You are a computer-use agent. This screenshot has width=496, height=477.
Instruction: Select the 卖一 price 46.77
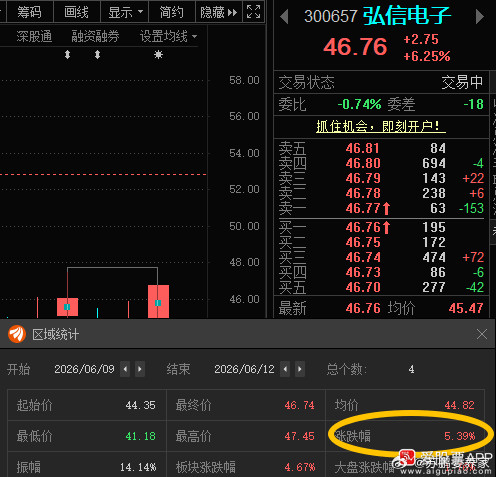coord(363,208)
